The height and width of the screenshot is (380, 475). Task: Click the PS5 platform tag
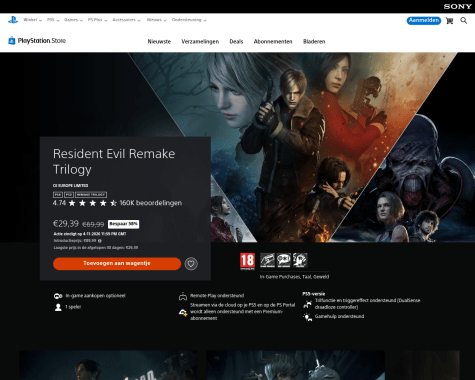coord(69,194)
